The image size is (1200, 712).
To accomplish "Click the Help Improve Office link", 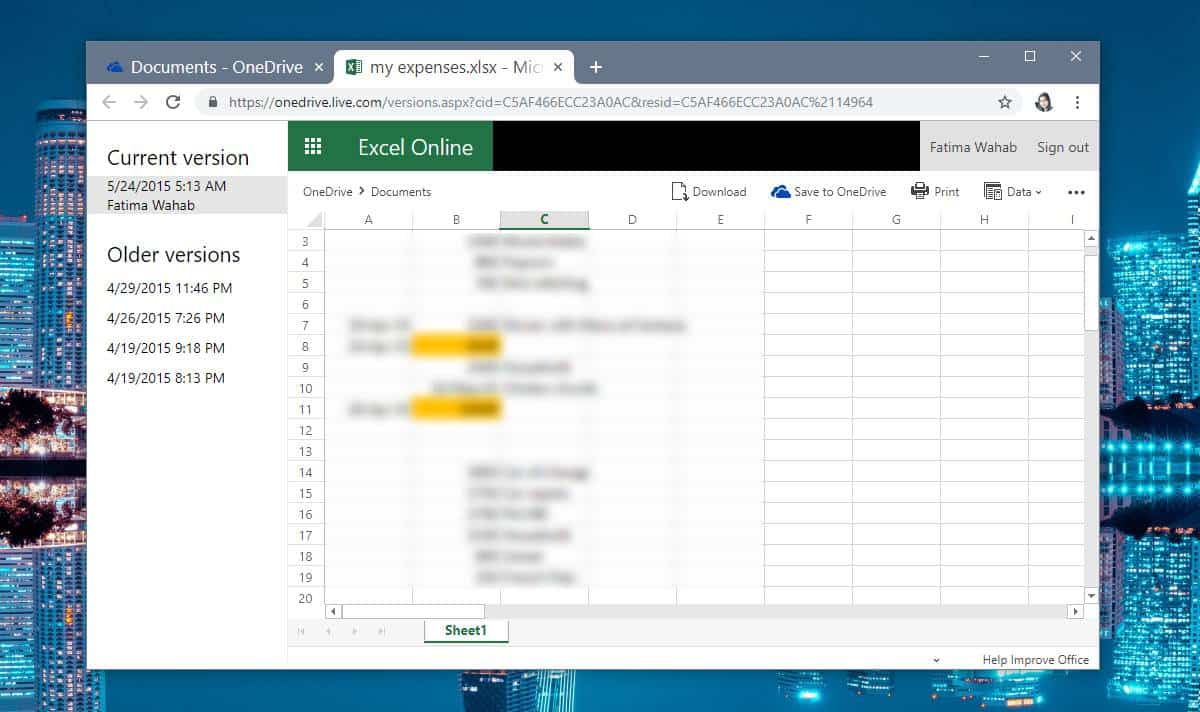I will coord(1036,660).
